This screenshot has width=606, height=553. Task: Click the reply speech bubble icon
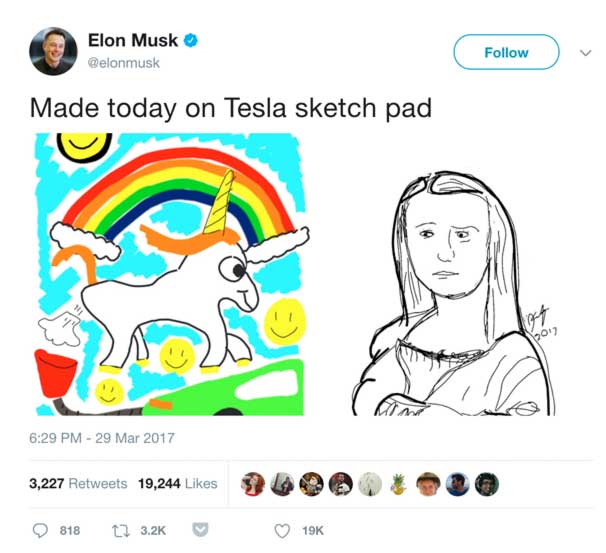point(40,530)
